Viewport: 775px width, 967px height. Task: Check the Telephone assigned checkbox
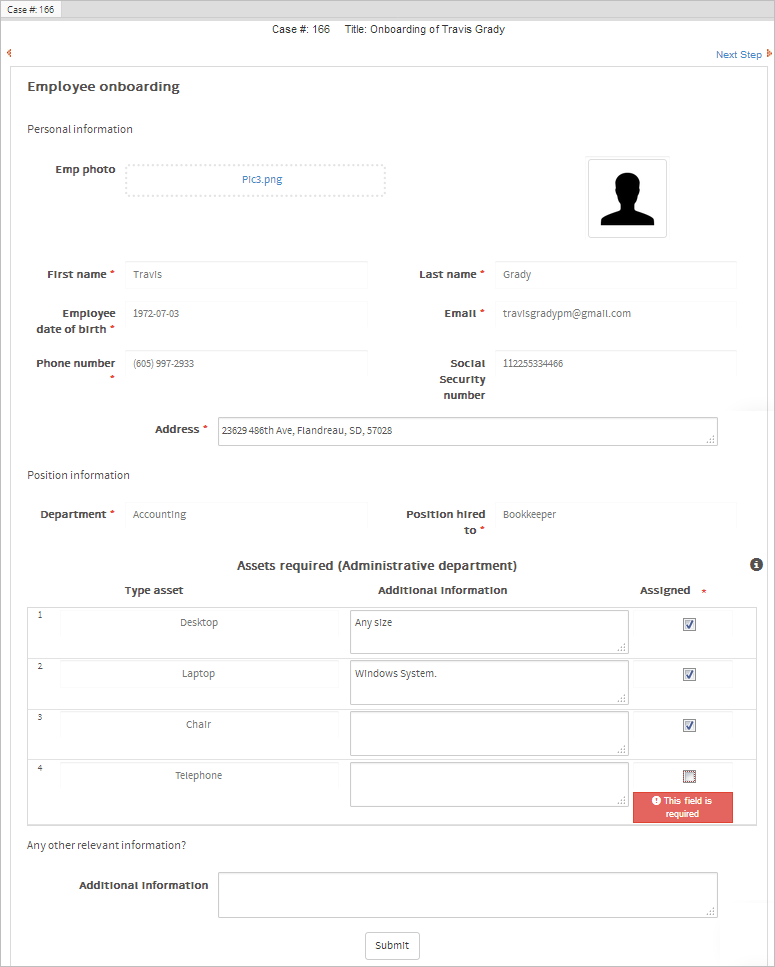[689, 776]
